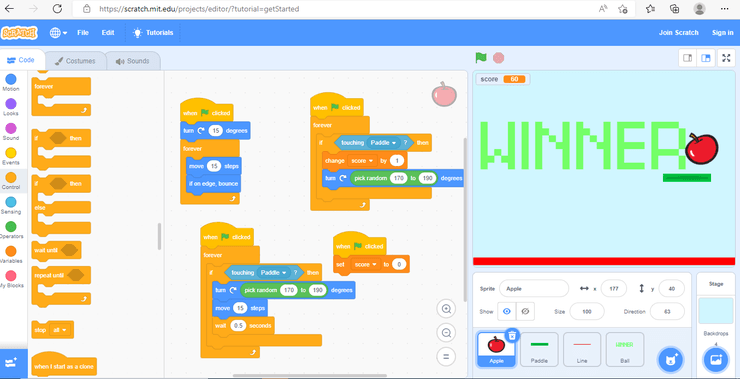The height and width of the screenshot is (379, 740).
Task: Delete the Apple sprite with trash icon
Action: click(x=513, y=335)
